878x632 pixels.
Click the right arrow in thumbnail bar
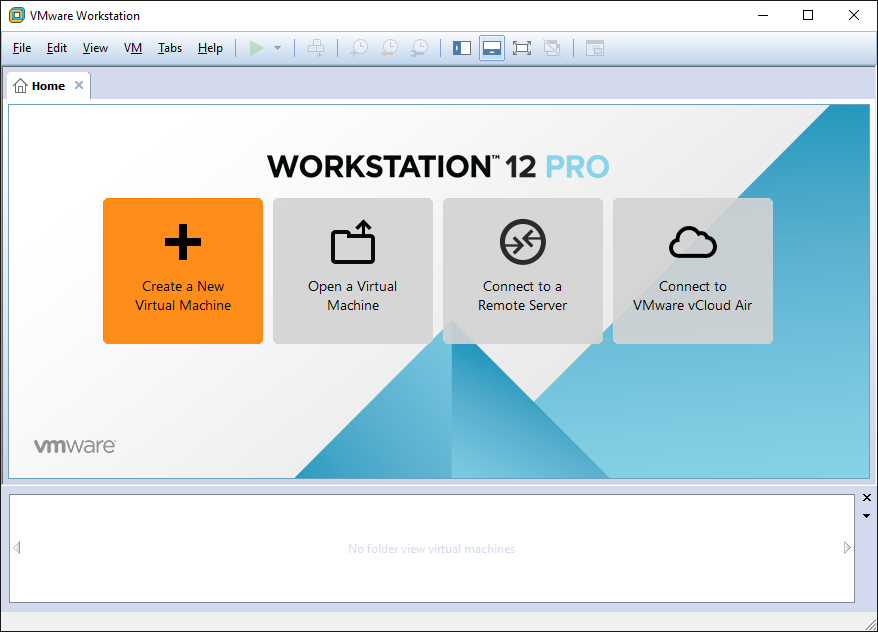(x=847, y=547)
